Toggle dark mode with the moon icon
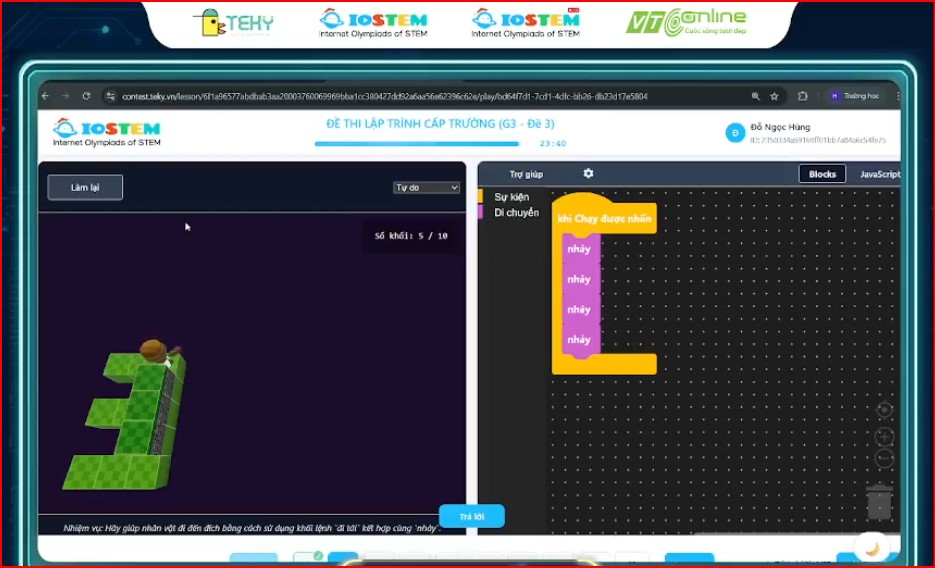The height and width of the screenshot is (568, 935). pos(871,548)
